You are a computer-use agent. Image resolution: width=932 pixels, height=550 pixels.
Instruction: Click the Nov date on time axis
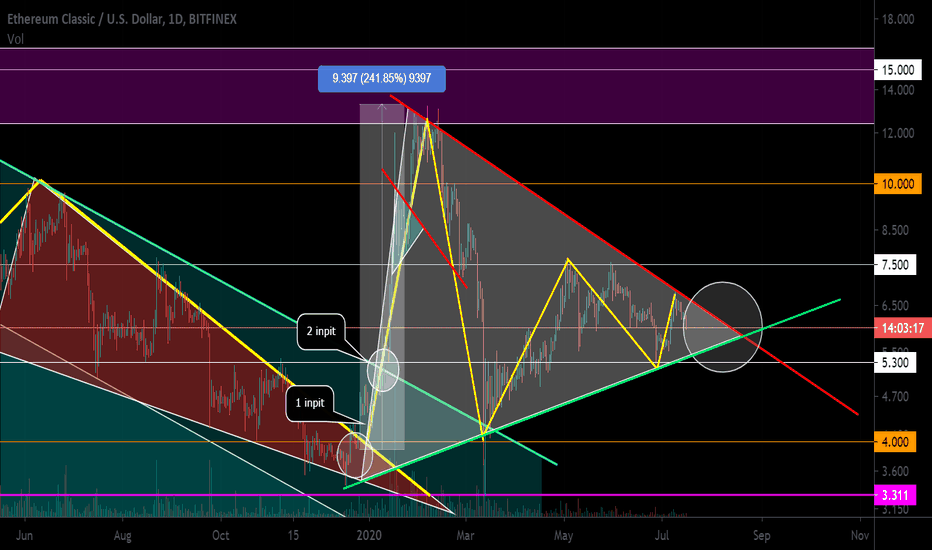[859, 536]
